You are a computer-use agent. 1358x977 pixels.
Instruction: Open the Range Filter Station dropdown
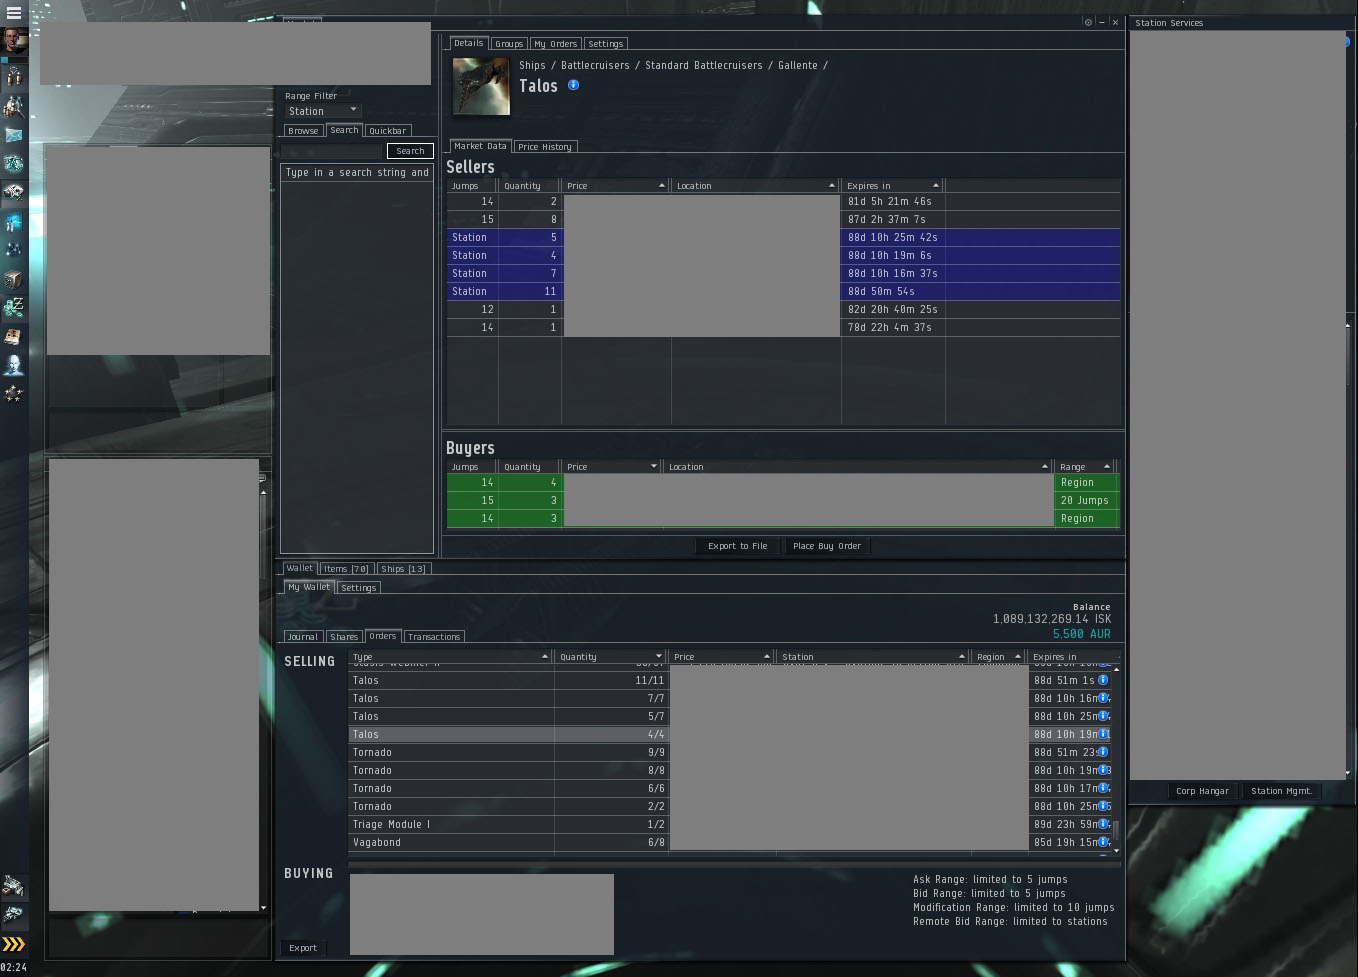coord(322,111)
